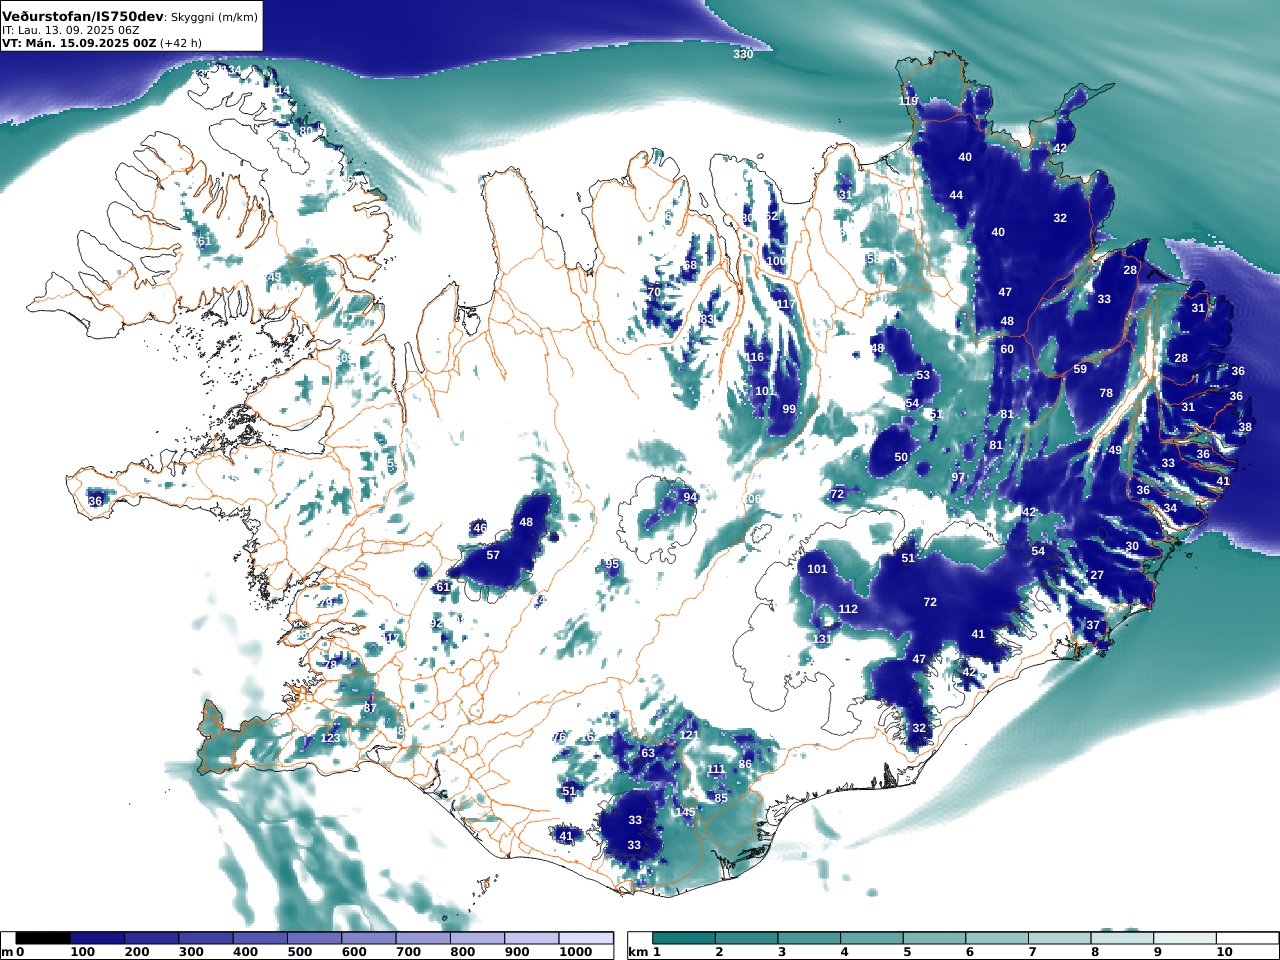This screenshot has height=960, width=1280.
Task: Pick the 8–9 km legend swatch
Action: click(x=1122, y=938)
